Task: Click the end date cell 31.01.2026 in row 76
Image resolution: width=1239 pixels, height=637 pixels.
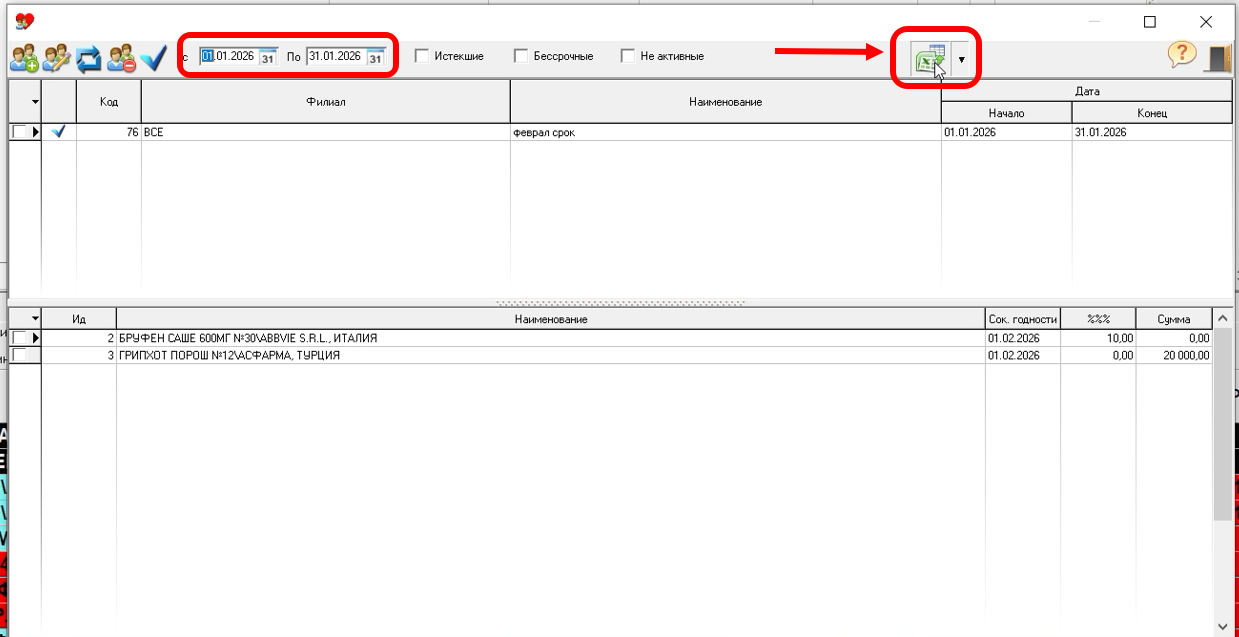Action: click(x=1152, y=132)
